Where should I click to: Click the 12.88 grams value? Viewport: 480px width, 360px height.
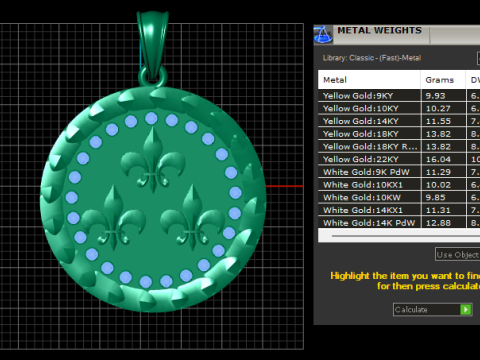(x=438, y=223)
